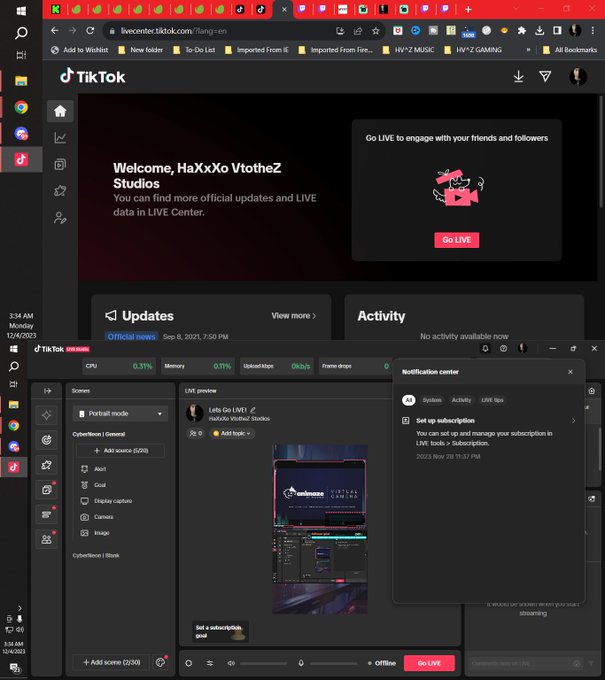
Task: Open File Explorer from the upper taskbar
Action: click(21, 81)
